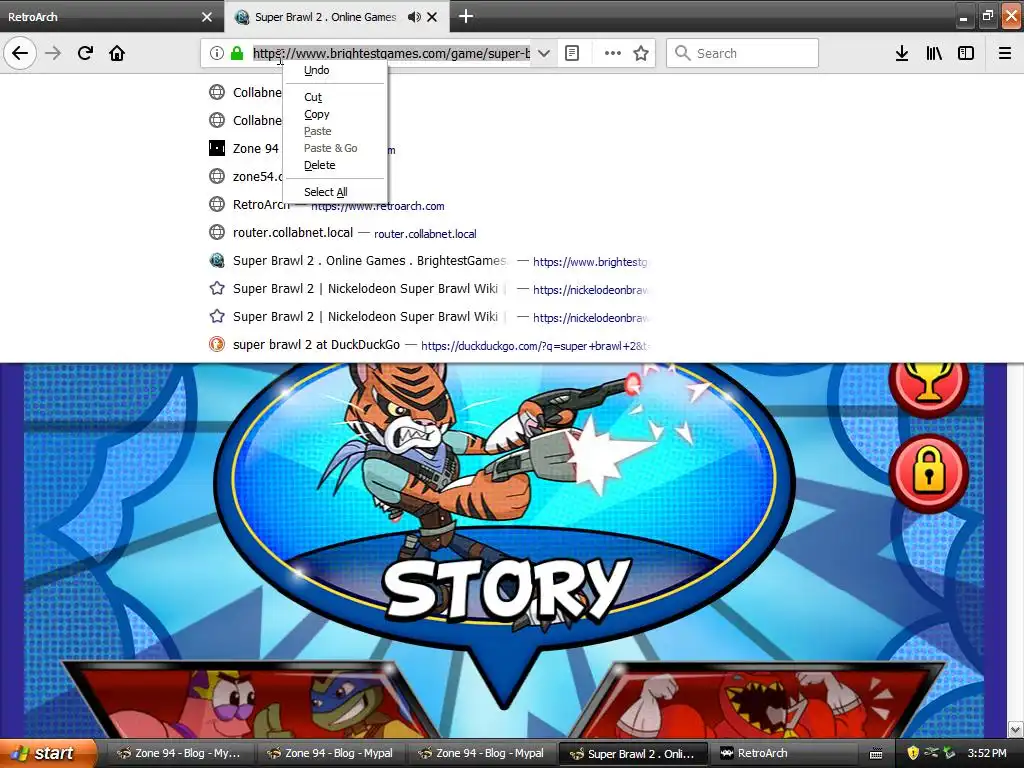Toggle the sidebar icon

(966, 53)
